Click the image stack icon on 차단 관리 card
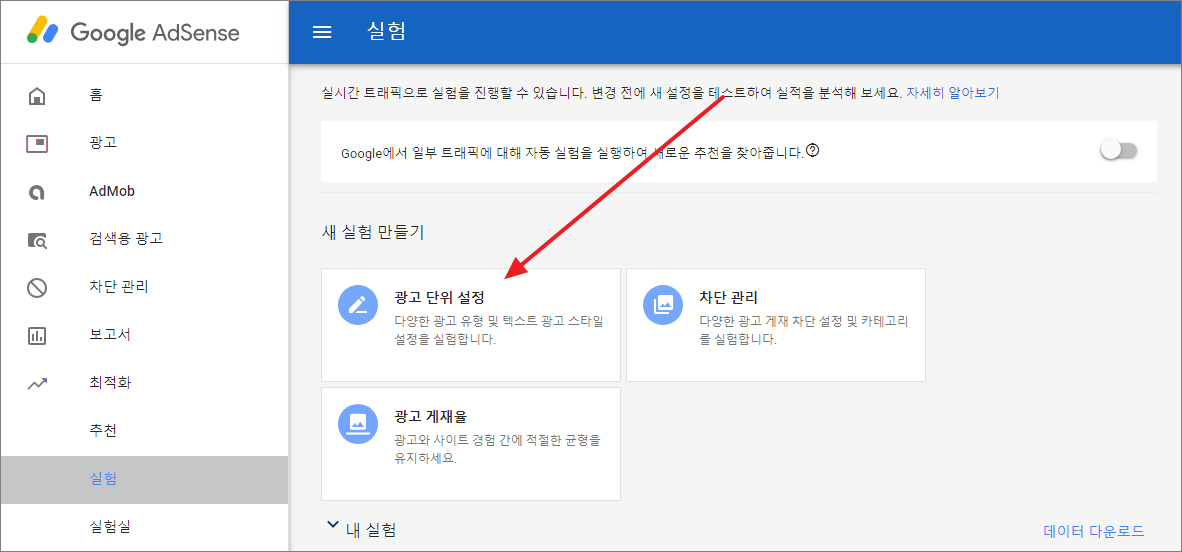 click(663, 305)
